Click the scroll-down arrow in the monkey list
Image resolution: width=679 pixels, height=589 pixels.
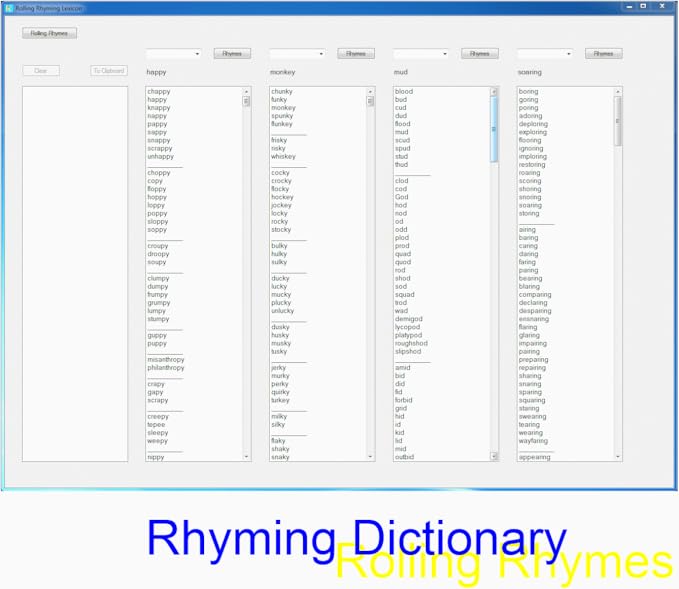tap(370, 456)
